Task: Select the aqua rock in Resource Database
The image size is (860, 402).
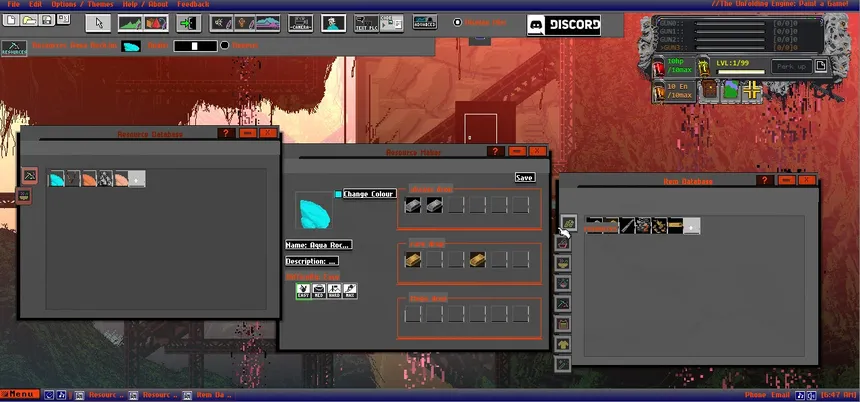Action: click(57, 178)
